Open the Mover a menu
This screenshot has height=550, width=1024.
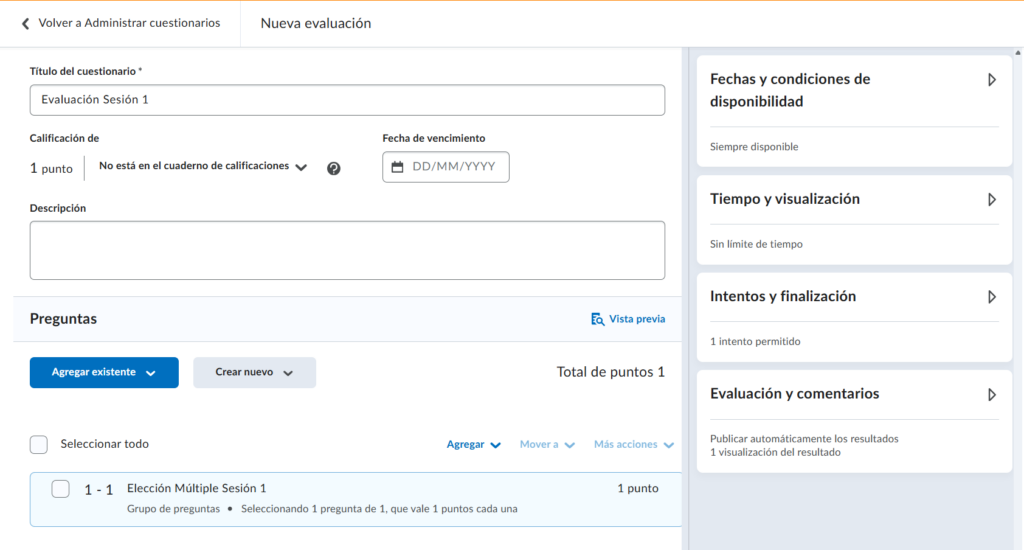(547, 444)
